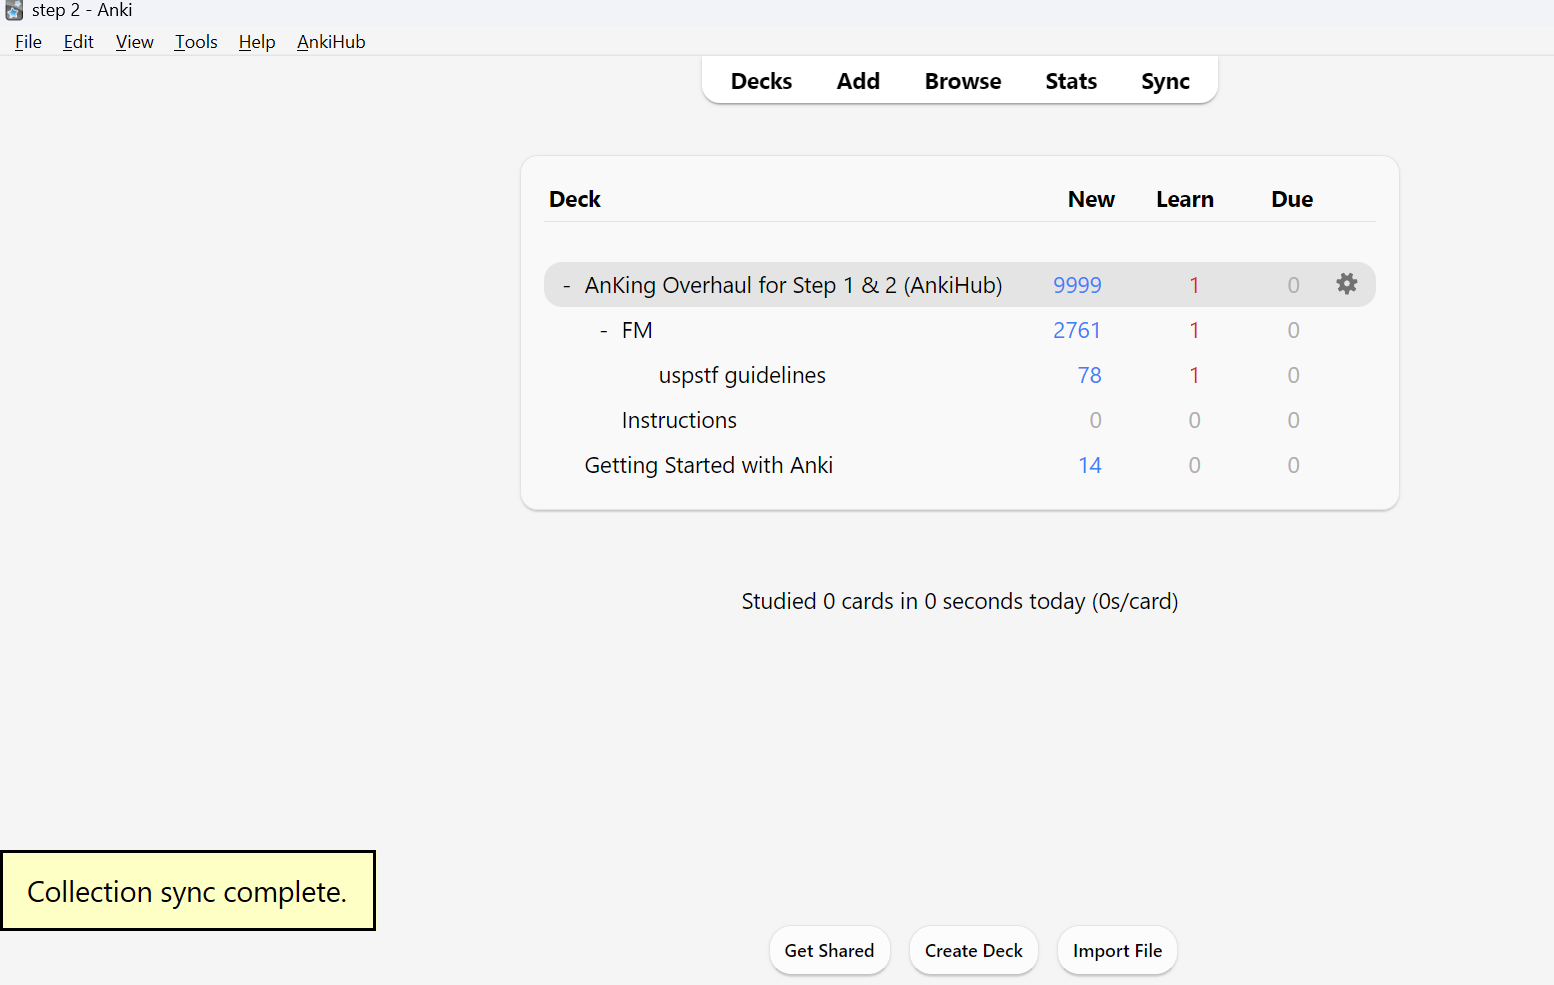
Task: Click the learn count 1 in FM row
Action: [1194, 330]
